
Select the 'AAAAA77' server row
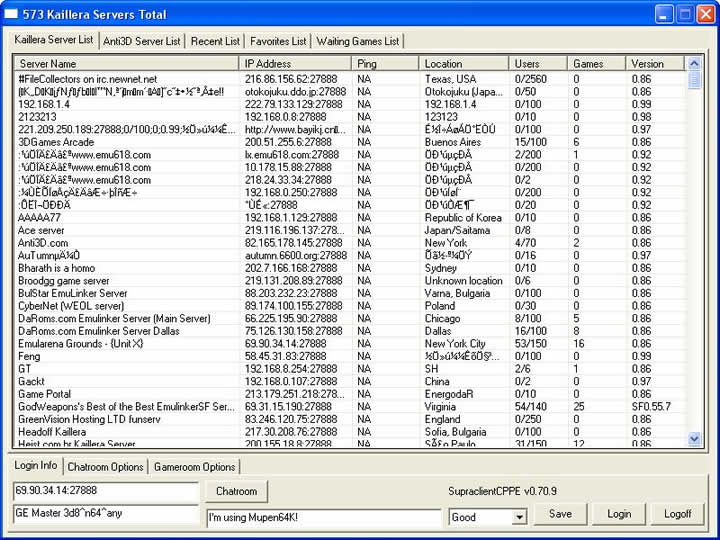pos(349,218)
